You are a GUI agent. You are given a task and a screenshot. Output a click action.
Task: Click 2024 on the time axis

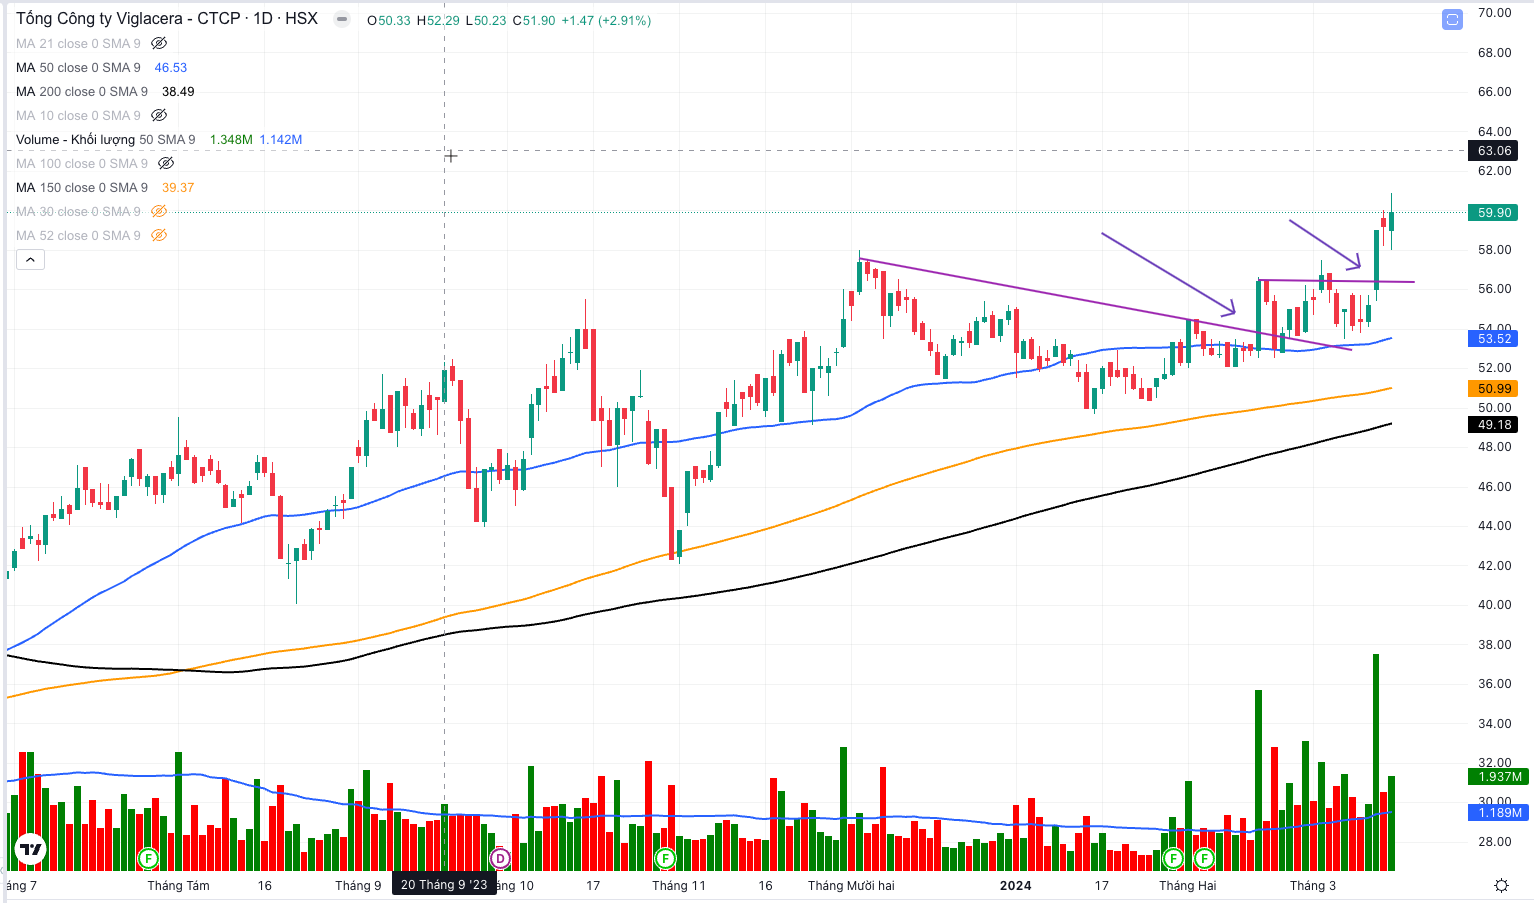1015,886
